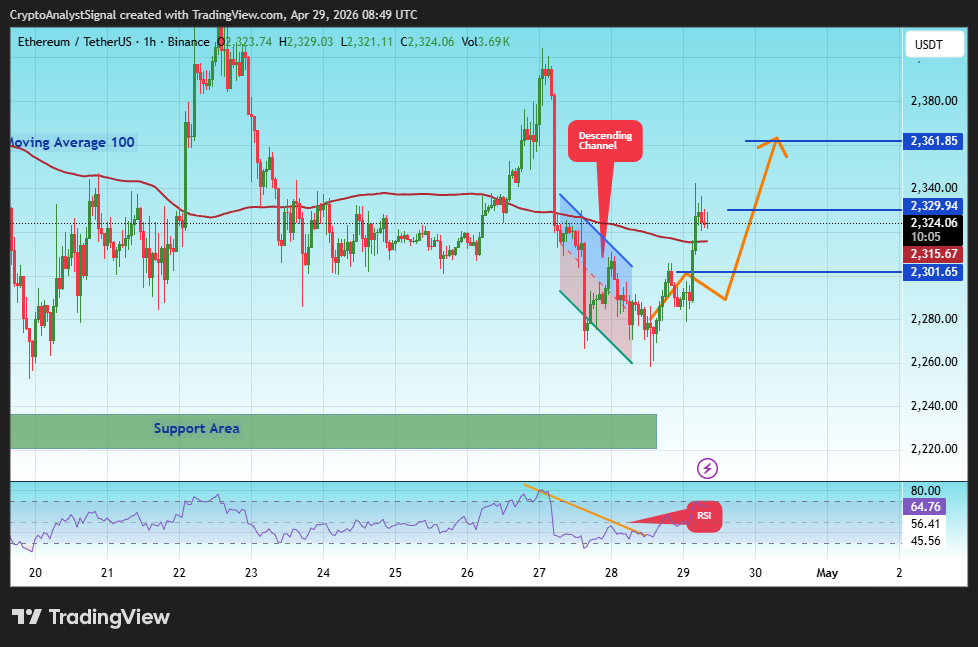Click the 2,380.00 price axis tick

[x=934, y=100]
